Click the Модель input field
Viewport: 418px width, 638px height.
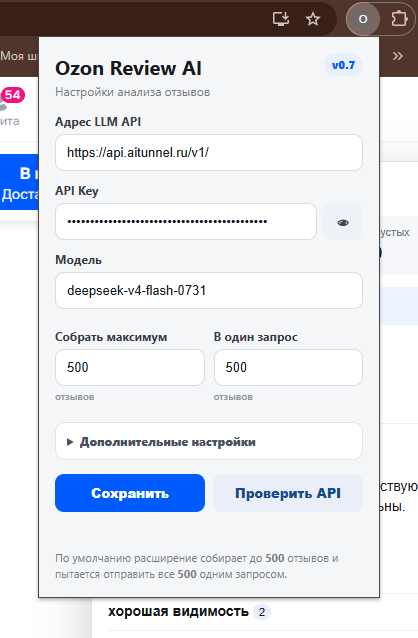click(x=209, y=291)
